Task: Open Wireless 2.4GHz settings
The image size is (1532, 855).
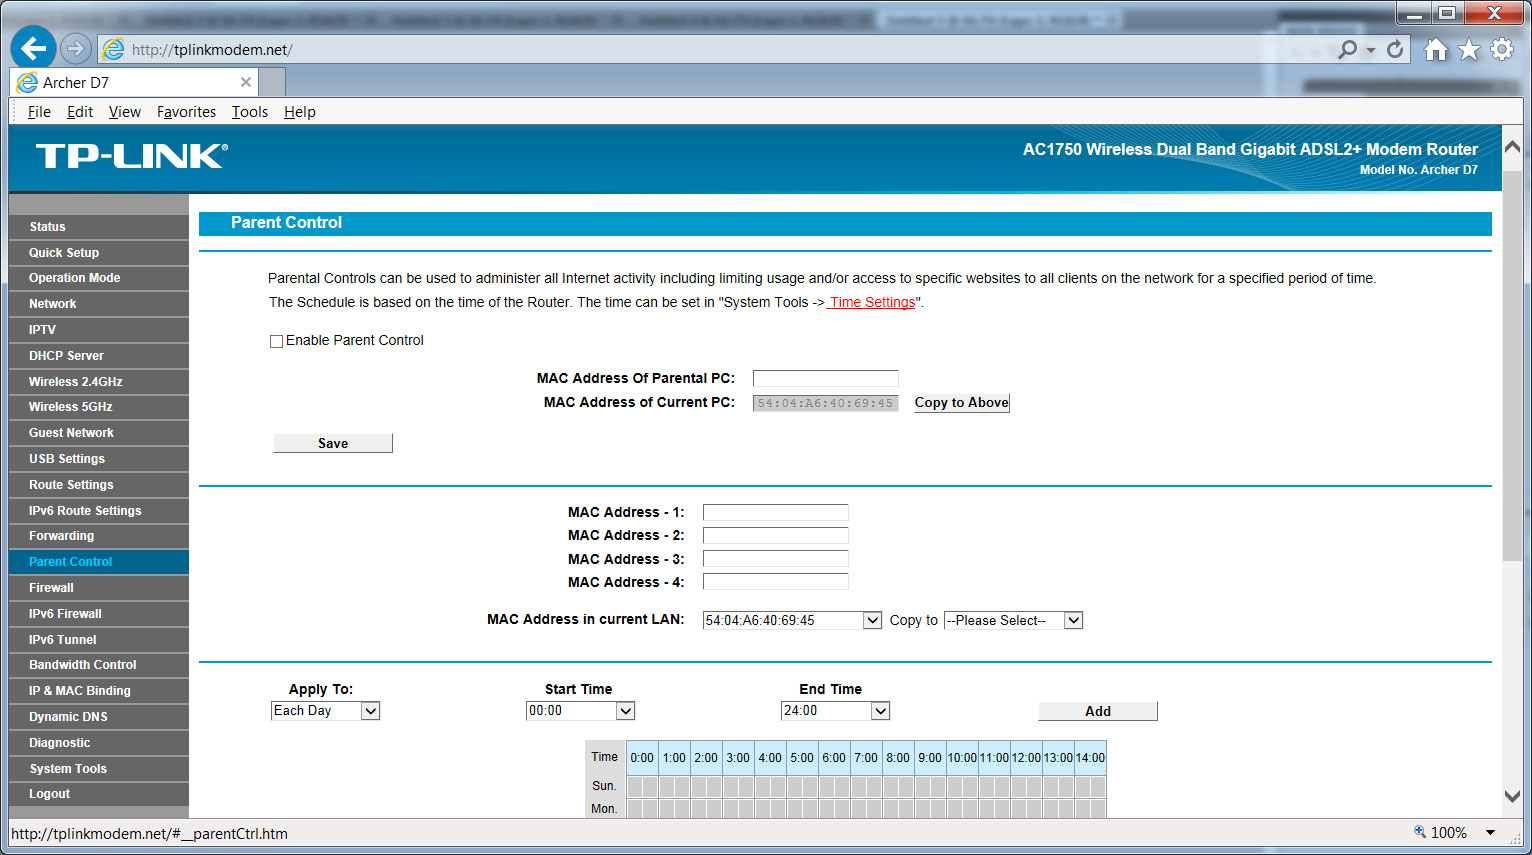Action: [98, 382]
